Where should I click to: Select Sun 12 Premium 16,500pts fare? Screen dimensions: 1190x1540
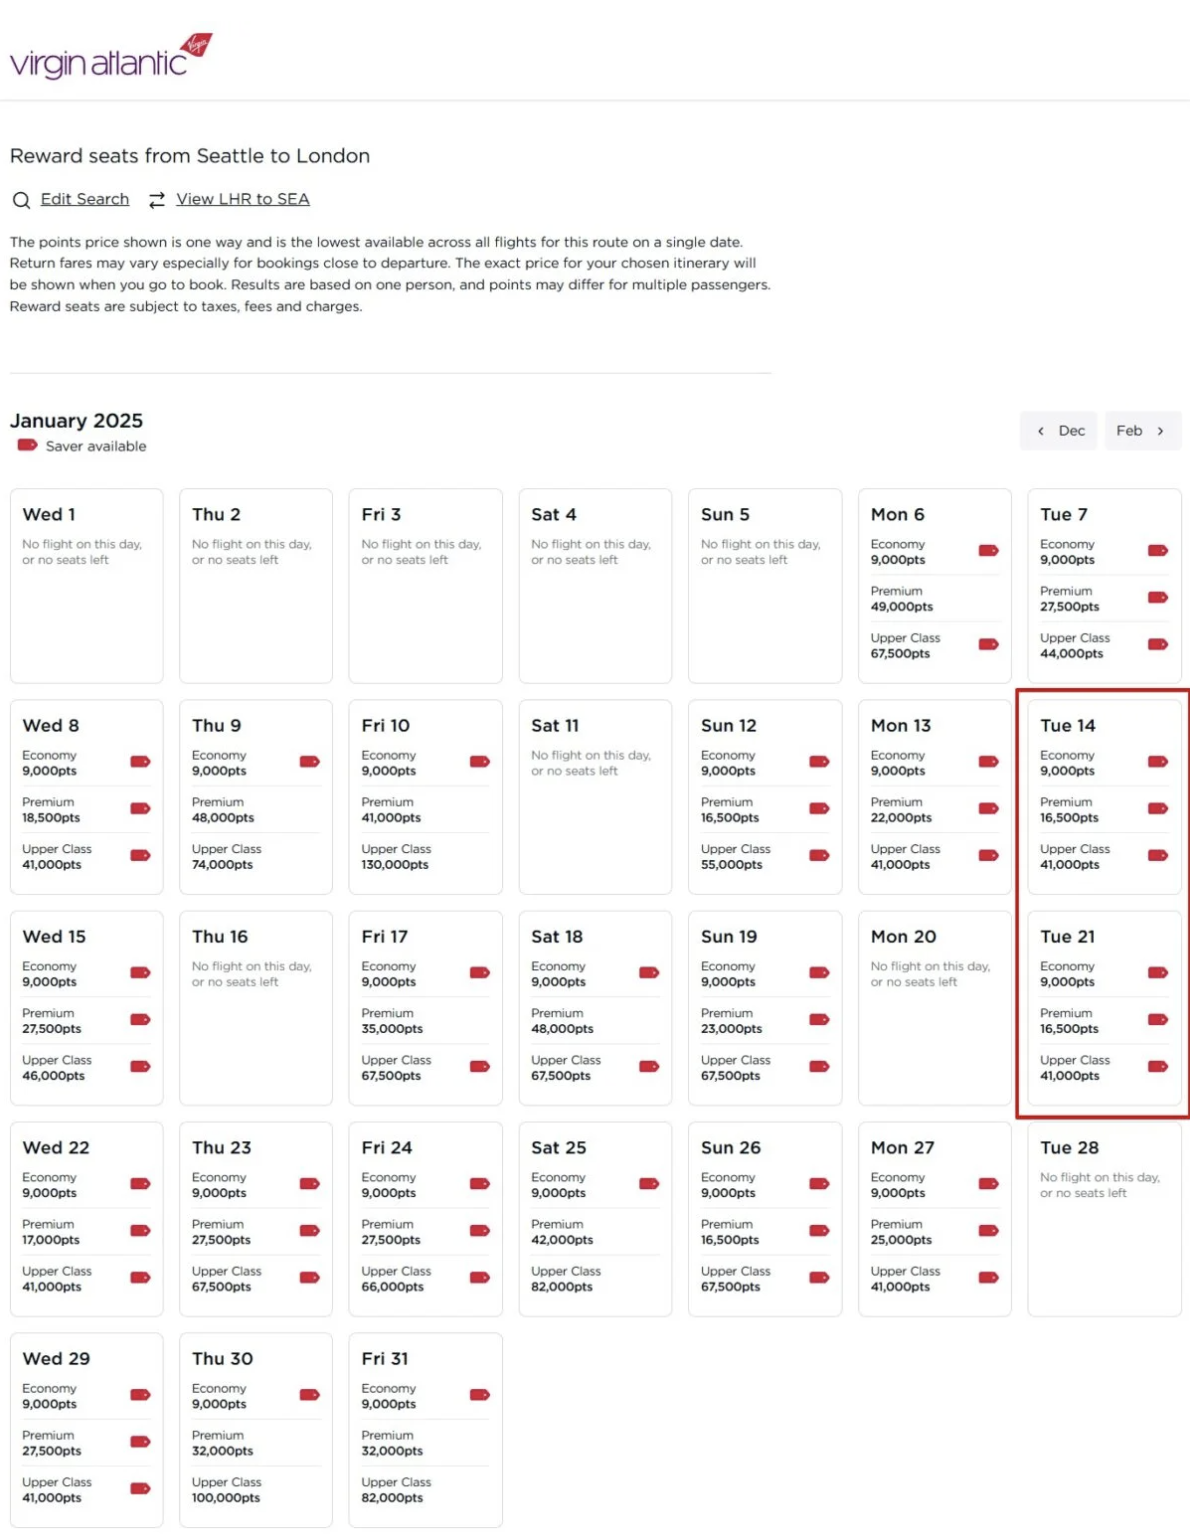[765, 809]
